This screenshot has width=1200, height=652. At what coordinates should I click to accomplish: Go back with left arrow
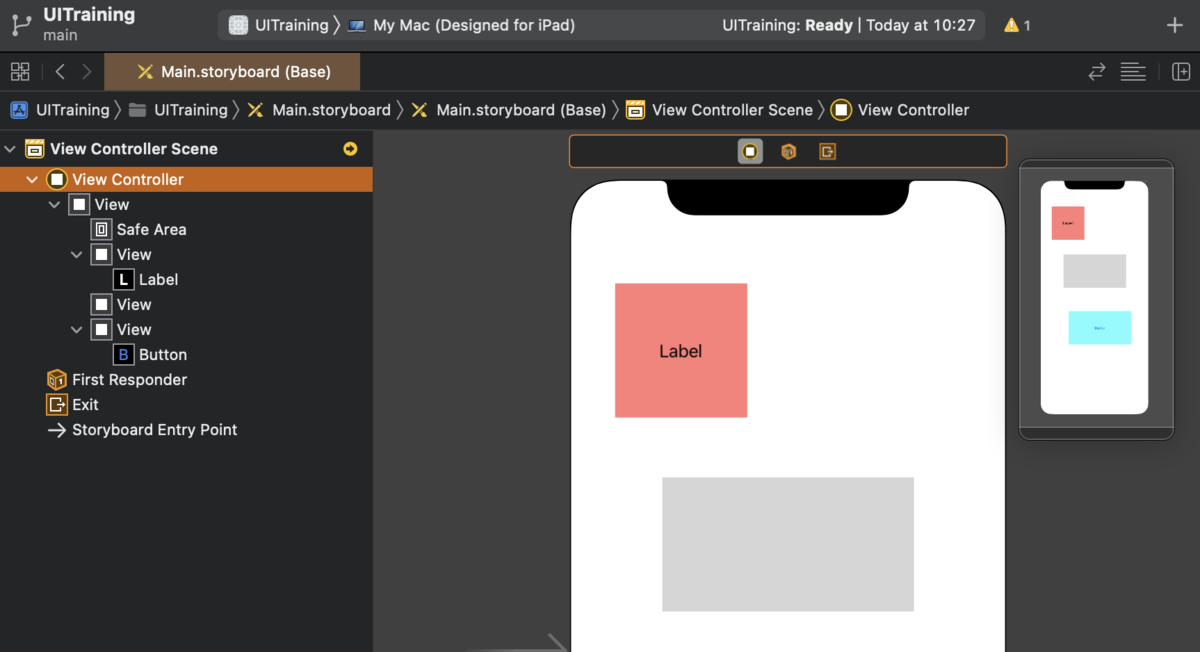(x=60, y=72)
